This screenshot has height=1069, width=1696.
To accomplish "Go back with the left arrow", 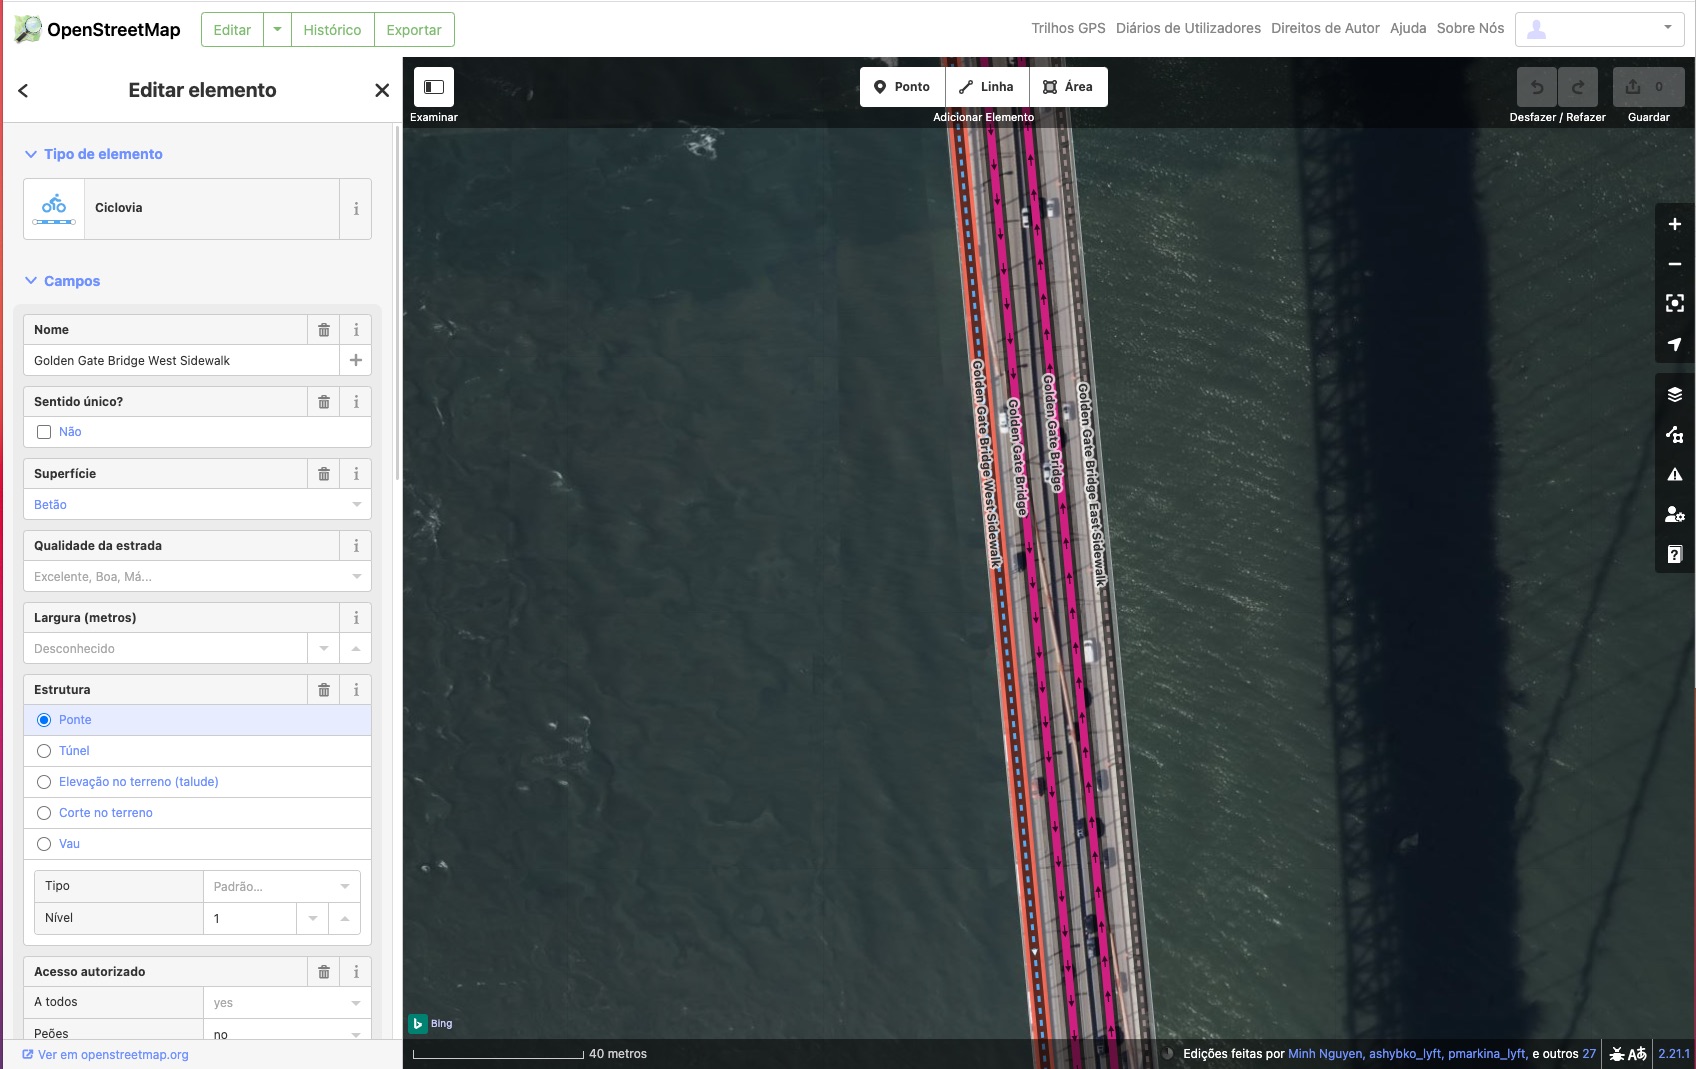I will pos(23,90).
